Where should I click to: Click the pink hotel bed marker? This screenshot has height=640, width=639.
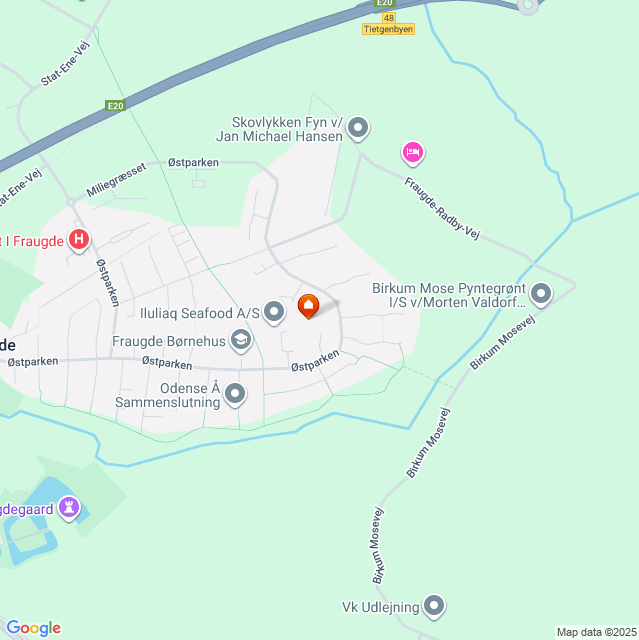coord(413,153)
